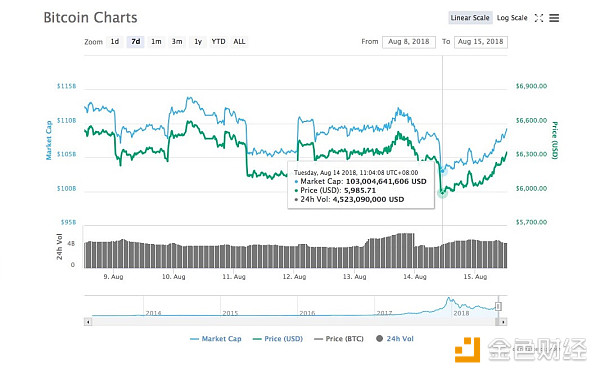600x375 pixels.
Task: Toggle 24h Vol series in legend
Action: [x=395, y=339]
